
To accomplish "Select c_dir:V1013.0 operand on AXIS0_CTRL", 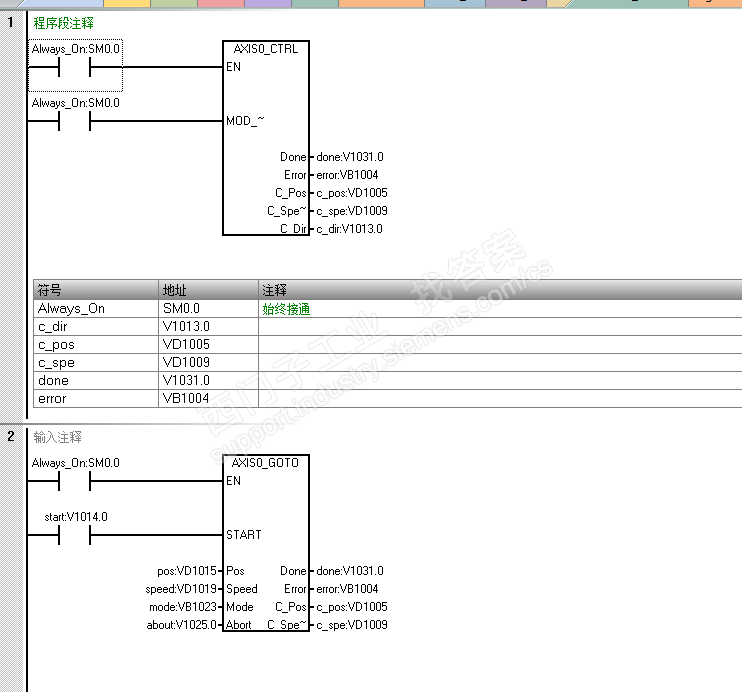I will click(x=349, y=229).
